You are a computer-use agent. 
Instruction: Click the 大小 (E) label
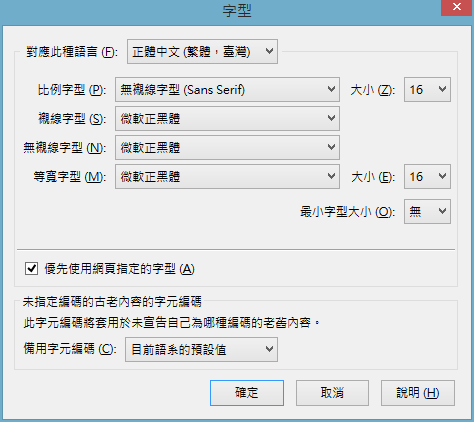click(x=373, y=177)
